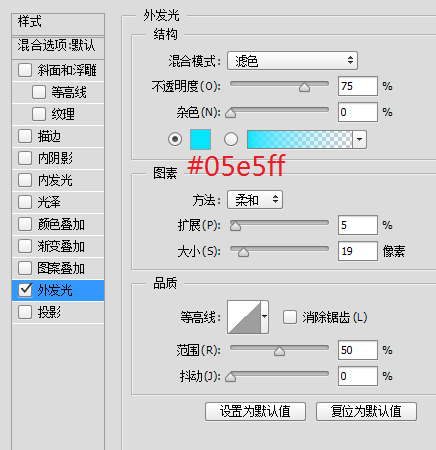This screenshot has height=450, width=436.
Task: Focus the 杂色 value field
Action: pyautogui.click(x=358, y=112)
